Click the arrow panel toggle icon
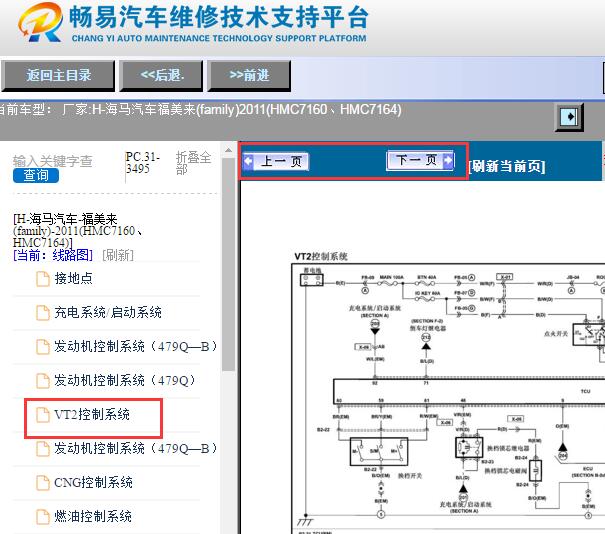 pos(569,117)
